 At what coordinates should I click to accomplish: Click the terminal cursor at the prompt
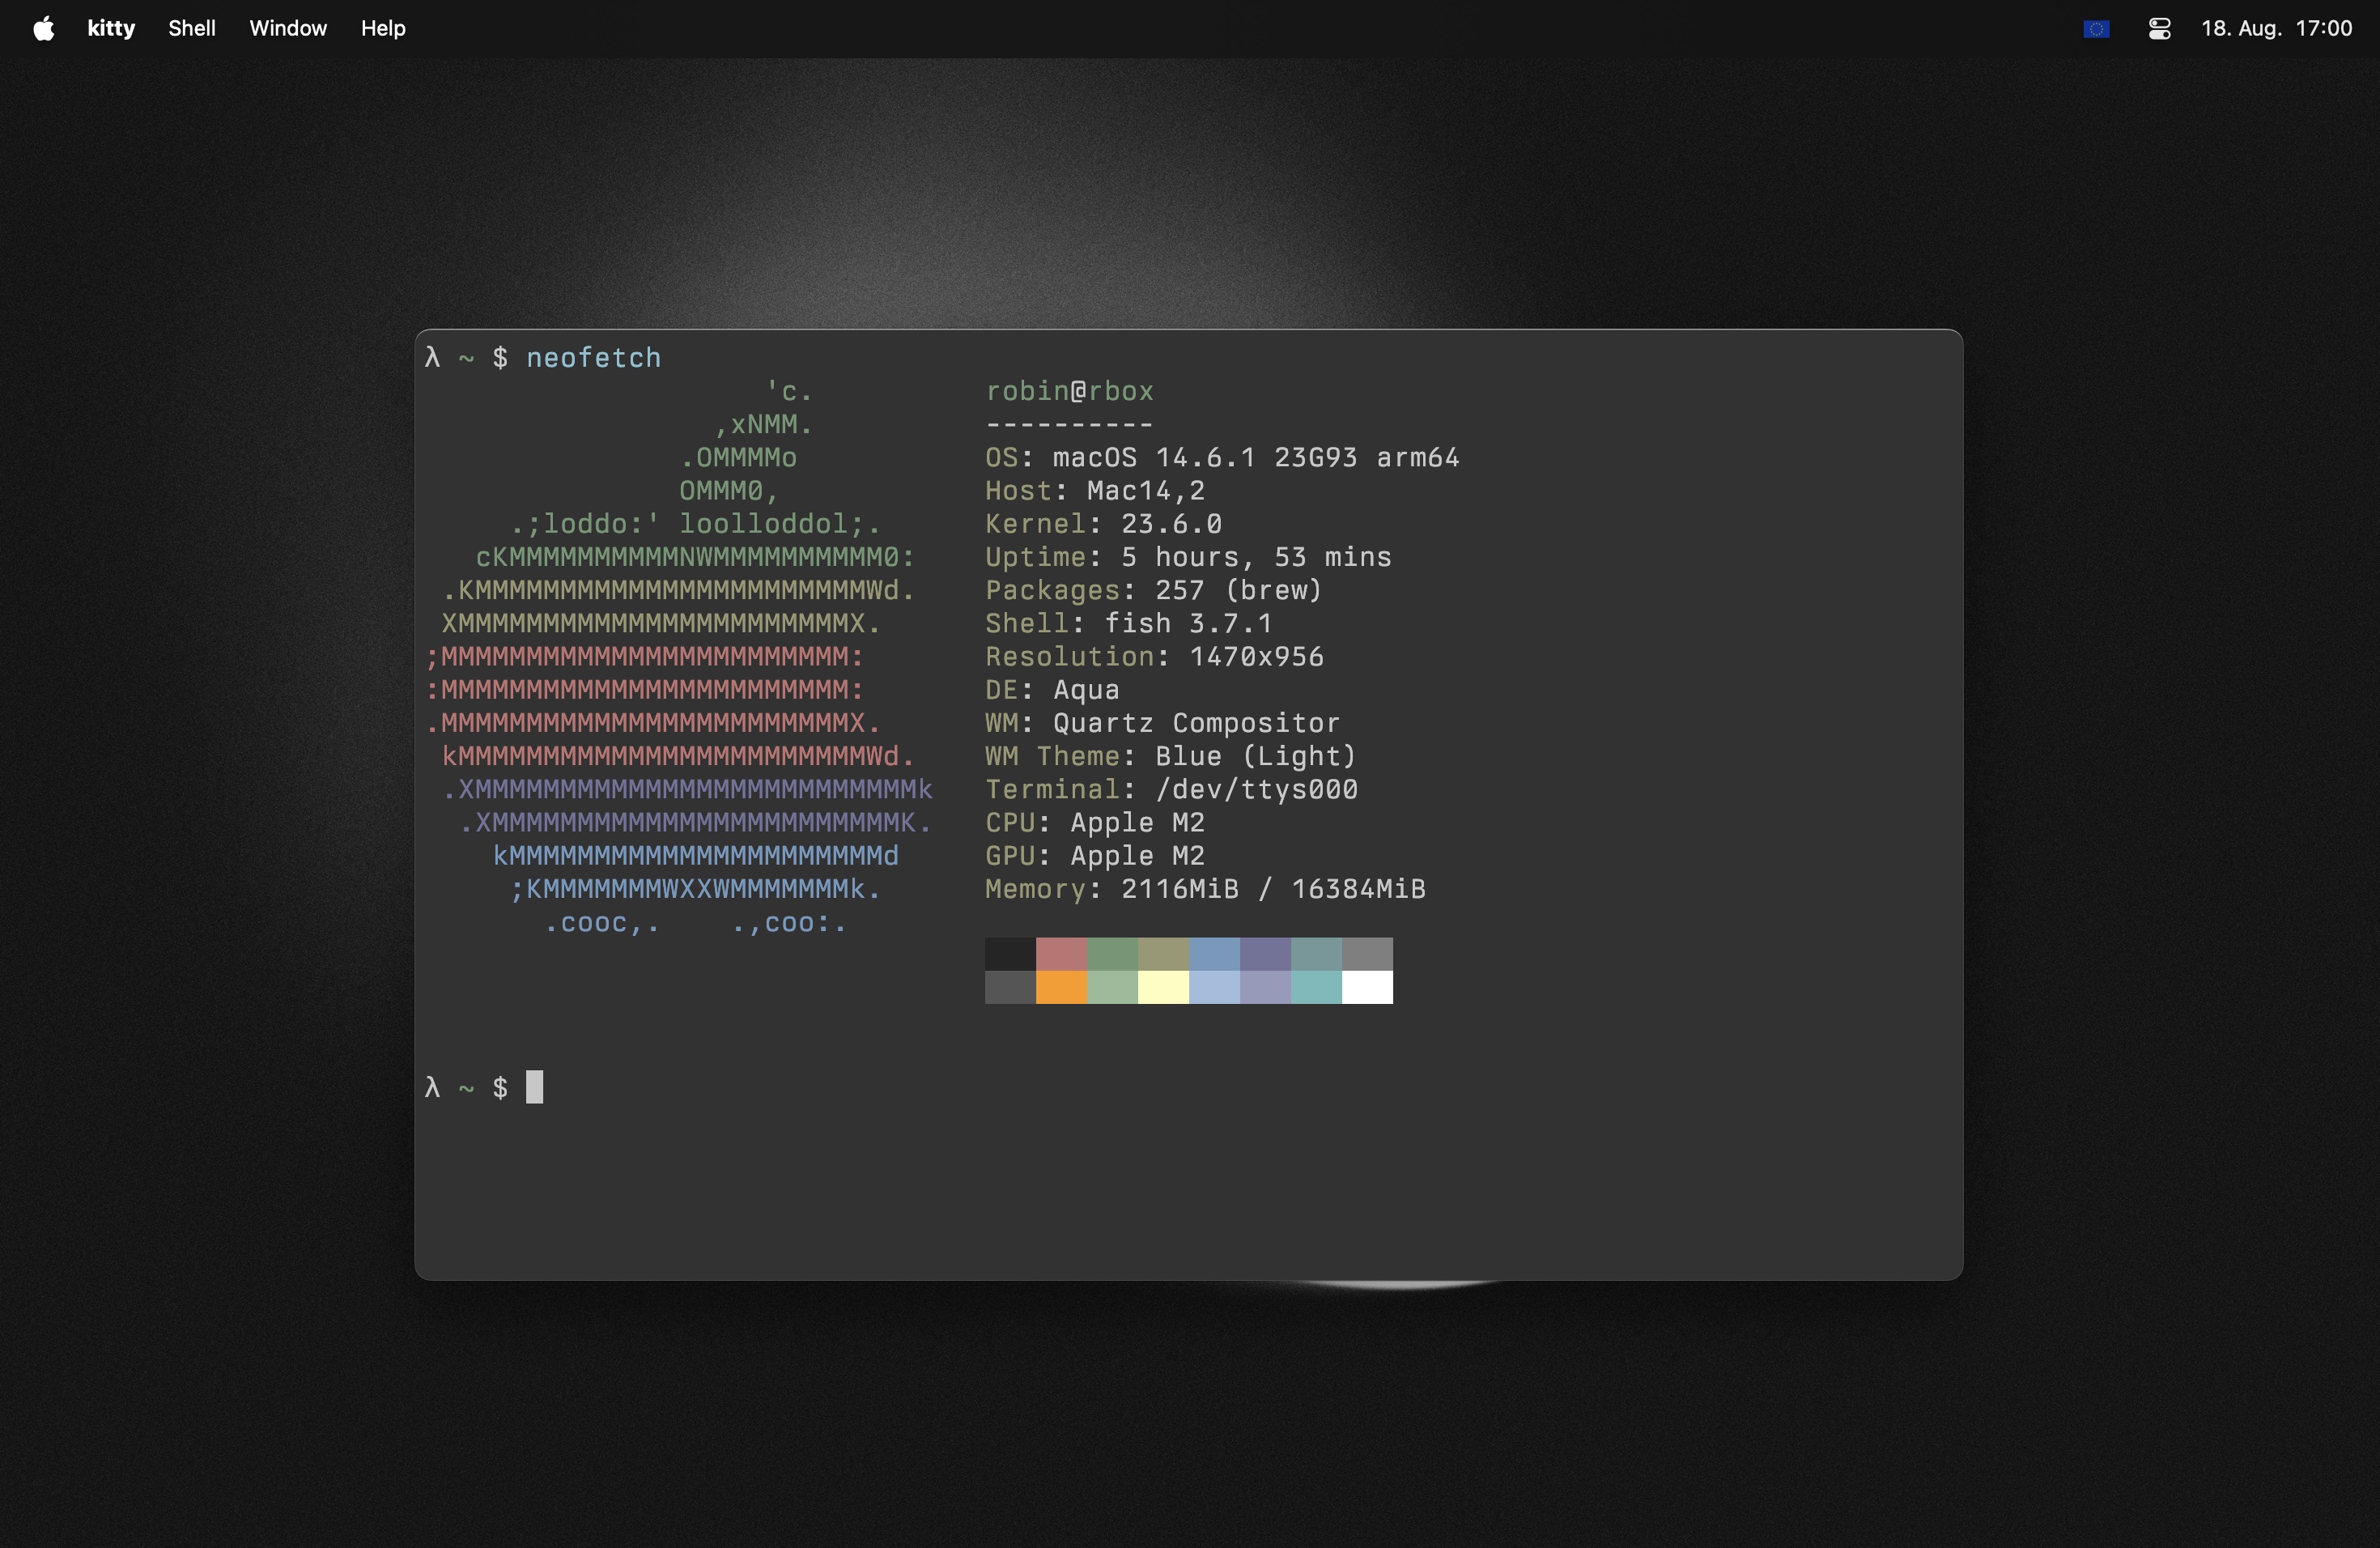click(x=535, y=1087)
